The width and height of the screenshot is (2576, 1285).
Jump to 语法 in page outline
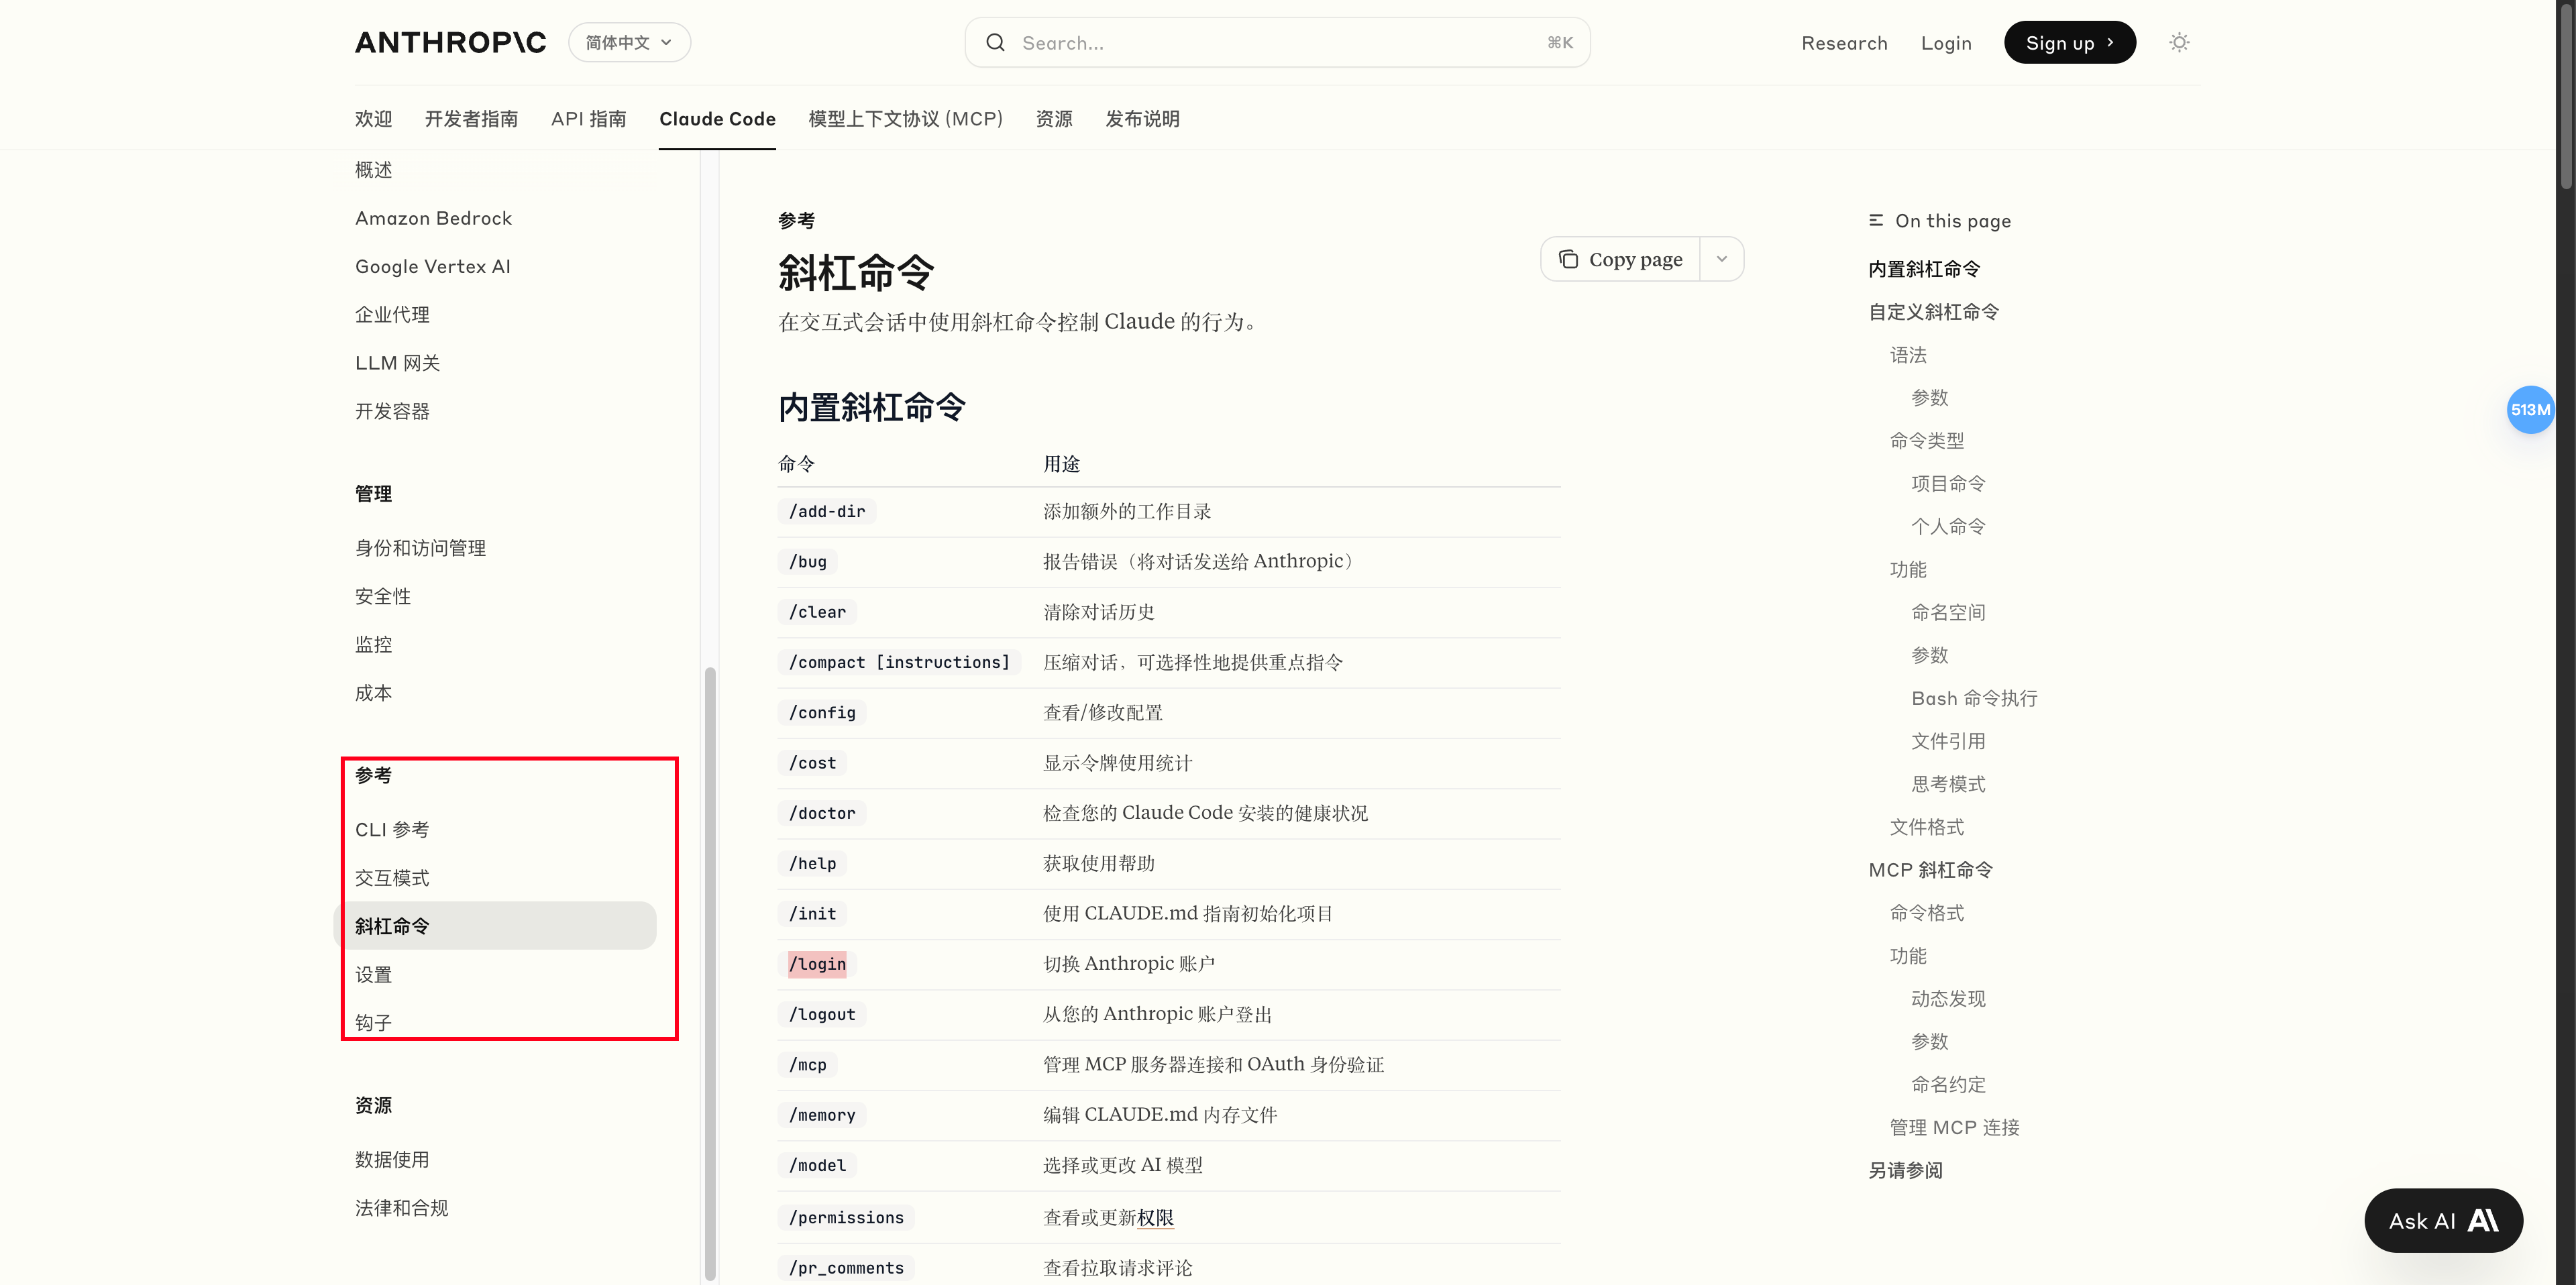click(1908, 355)
